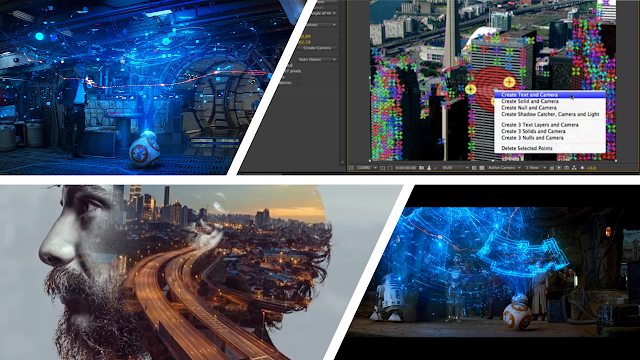
Task: Open the dropdown below Angle of View
Action: click(x=322, y=25)
